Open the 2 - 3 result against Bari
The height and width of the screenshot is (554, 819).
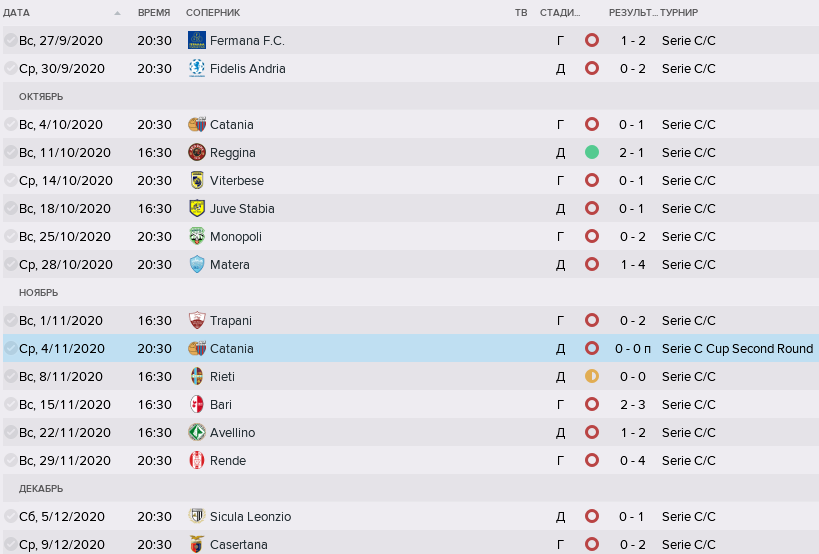(x=631, y=405)
